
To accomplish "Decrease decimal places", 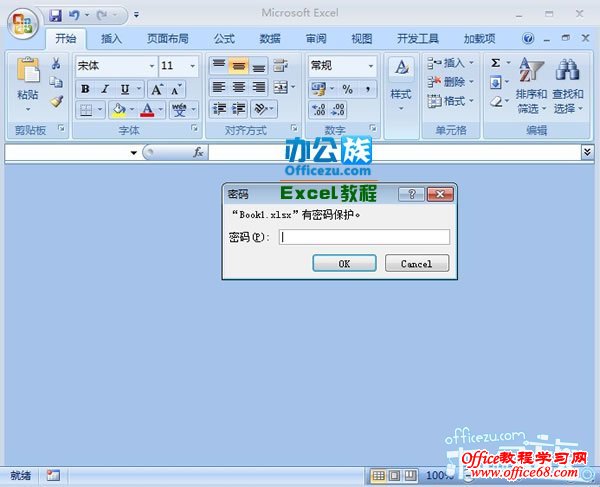I will click(338, 110).
